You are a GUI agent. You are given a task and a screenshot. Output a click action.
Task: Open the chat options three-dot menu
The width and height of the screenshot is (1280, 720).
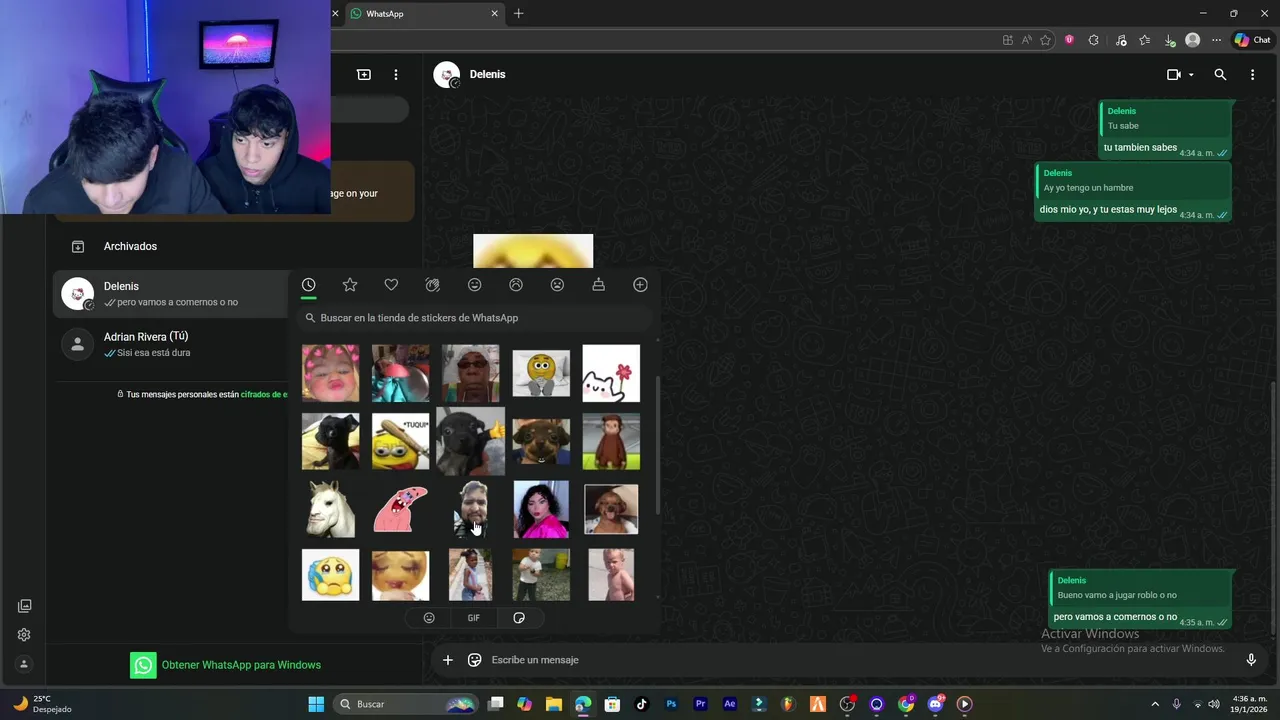(1252, 75)
